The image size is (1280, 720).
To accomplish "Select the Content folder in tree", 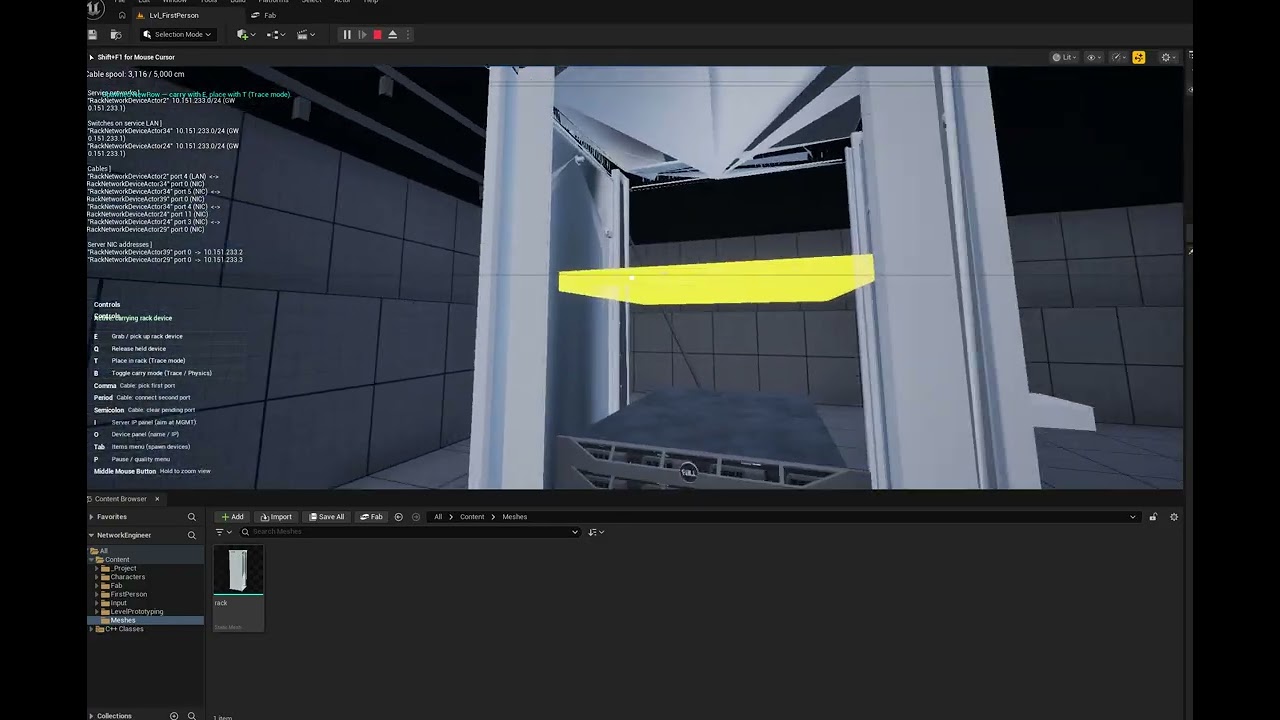I will pyautogui.click(x=117, y=560).
